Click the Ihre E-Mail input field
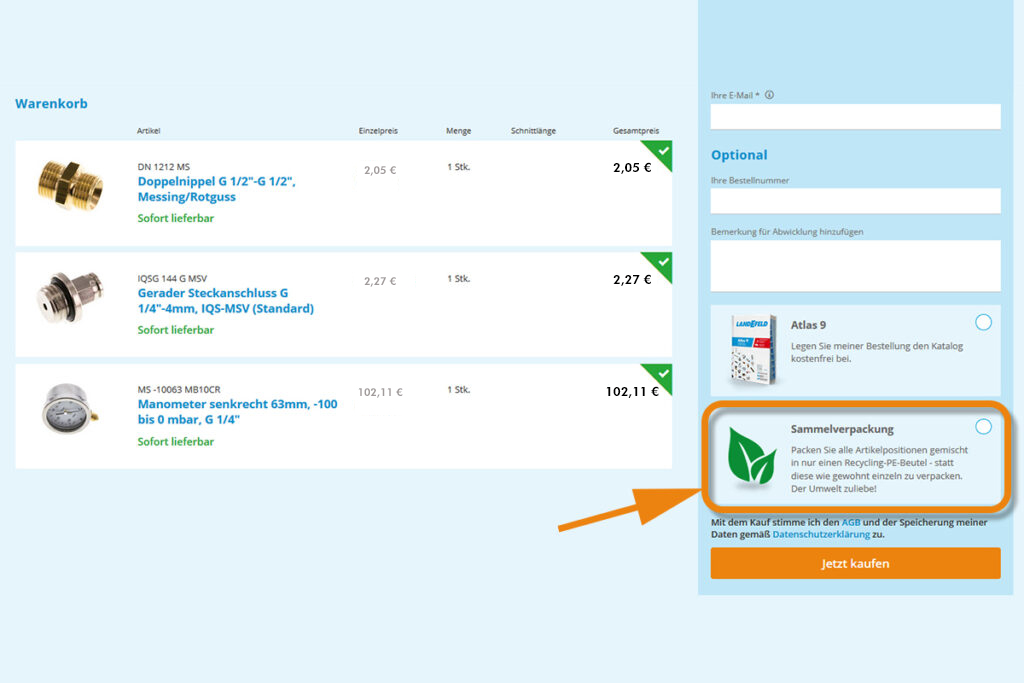1024x683 pixels. [x=855, y=116]
